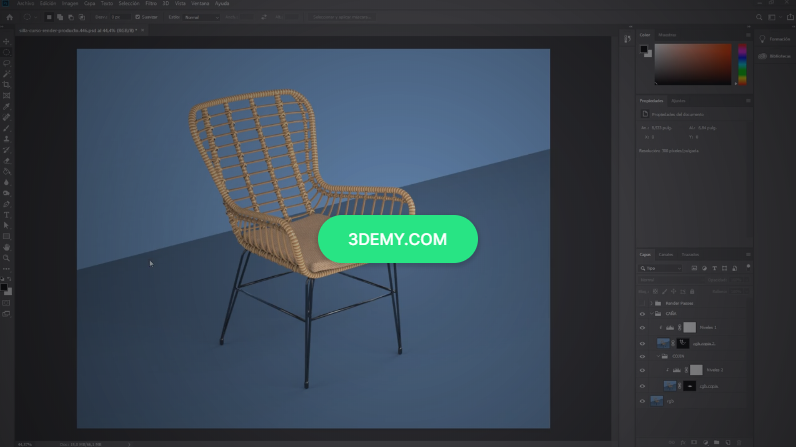Screen dimensions: 796x447
Task: Show the Render Passes group
Action: (x=642, y=303)
